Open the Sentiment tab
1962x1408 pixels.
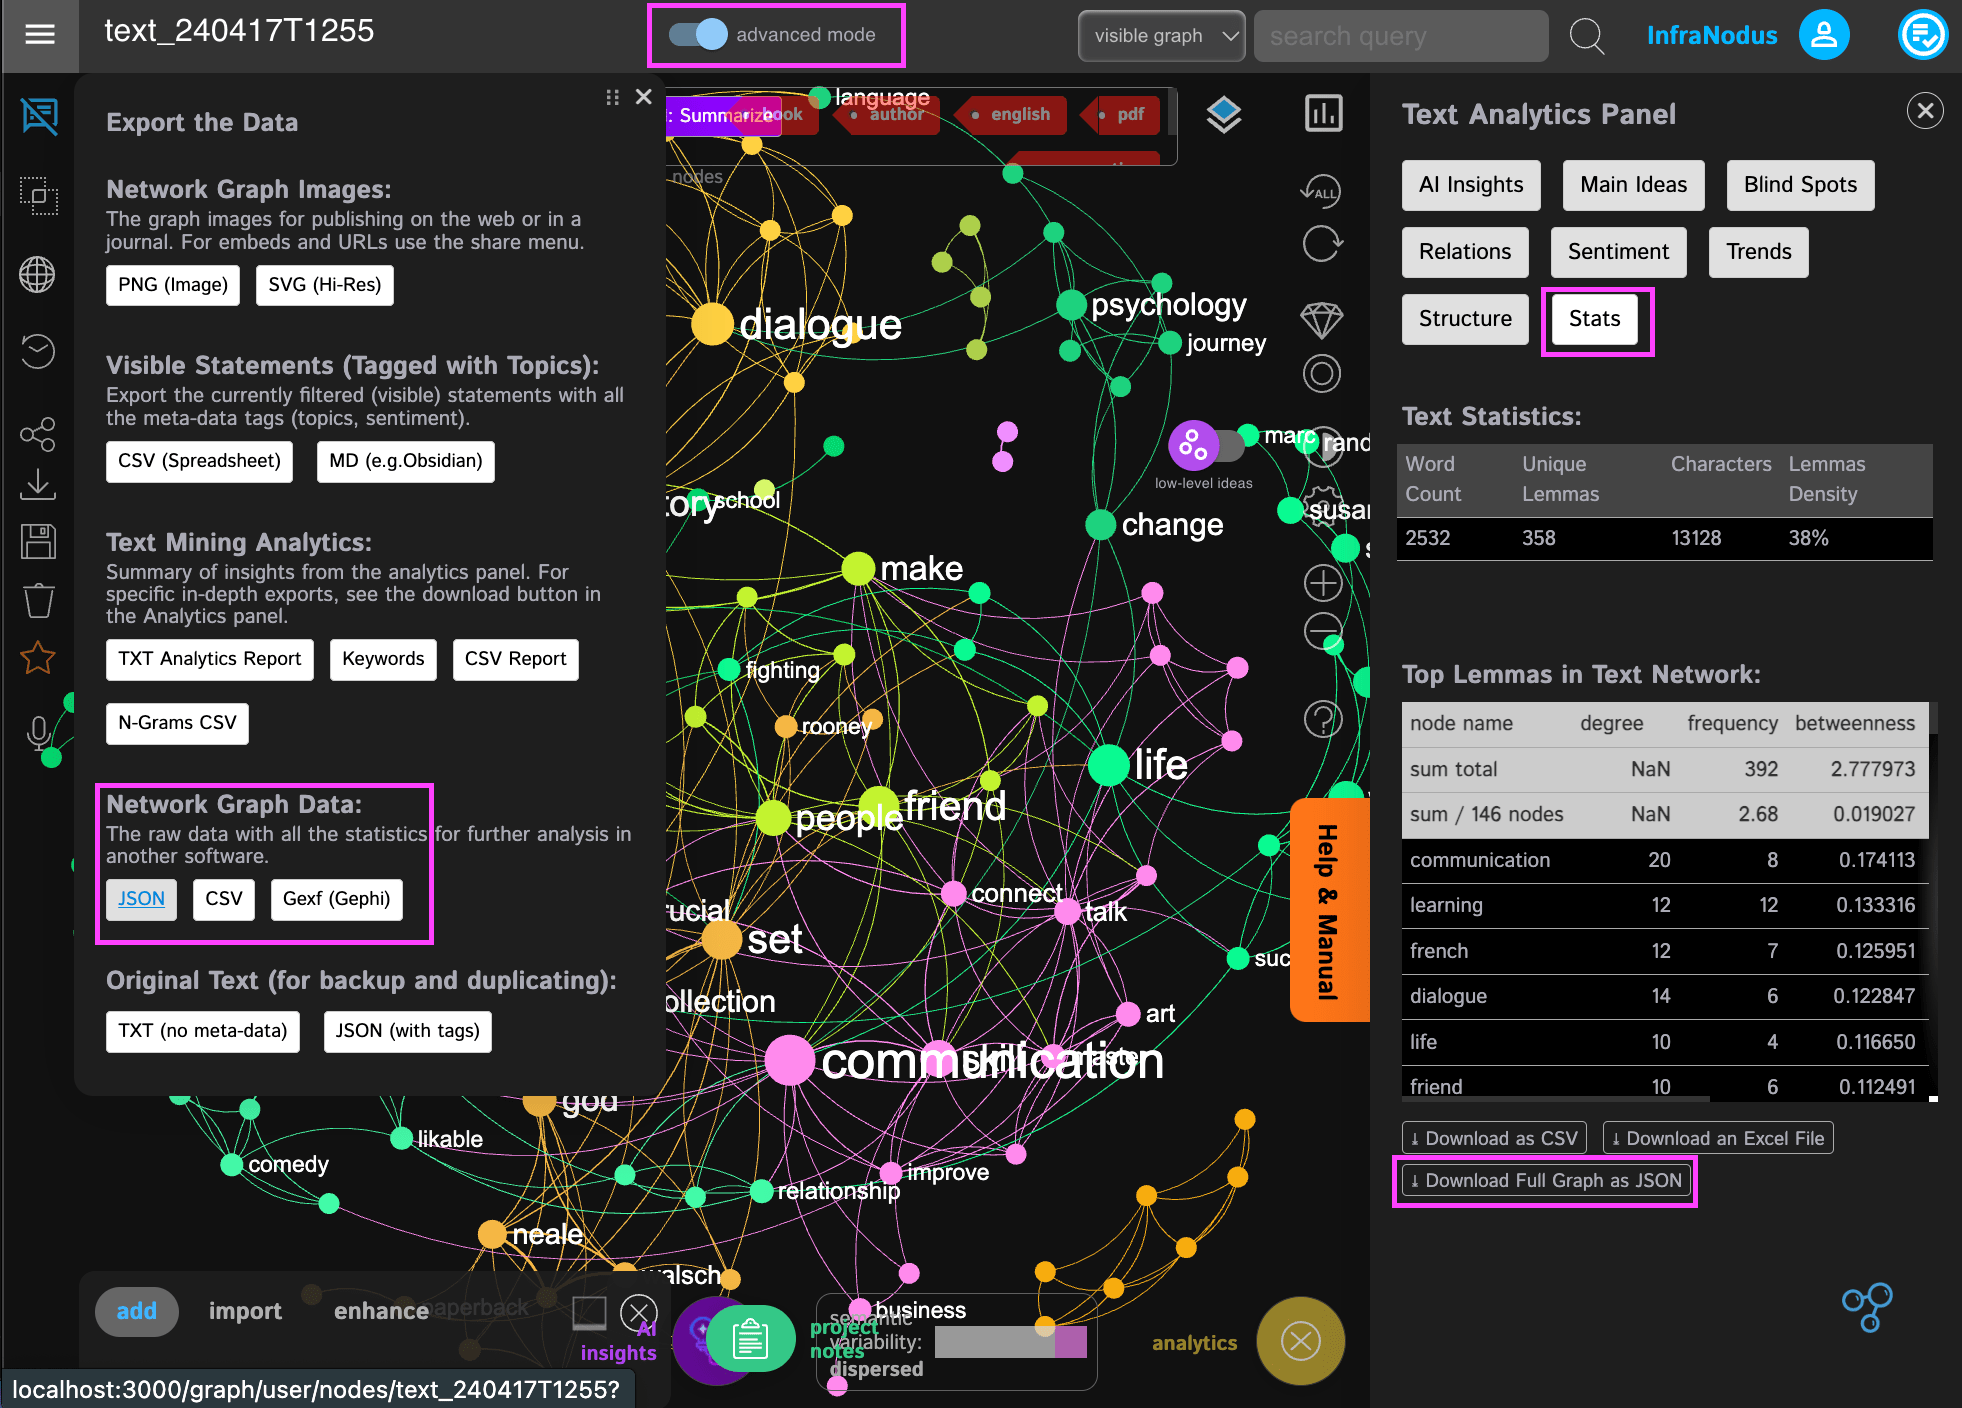coord(1617,252)
